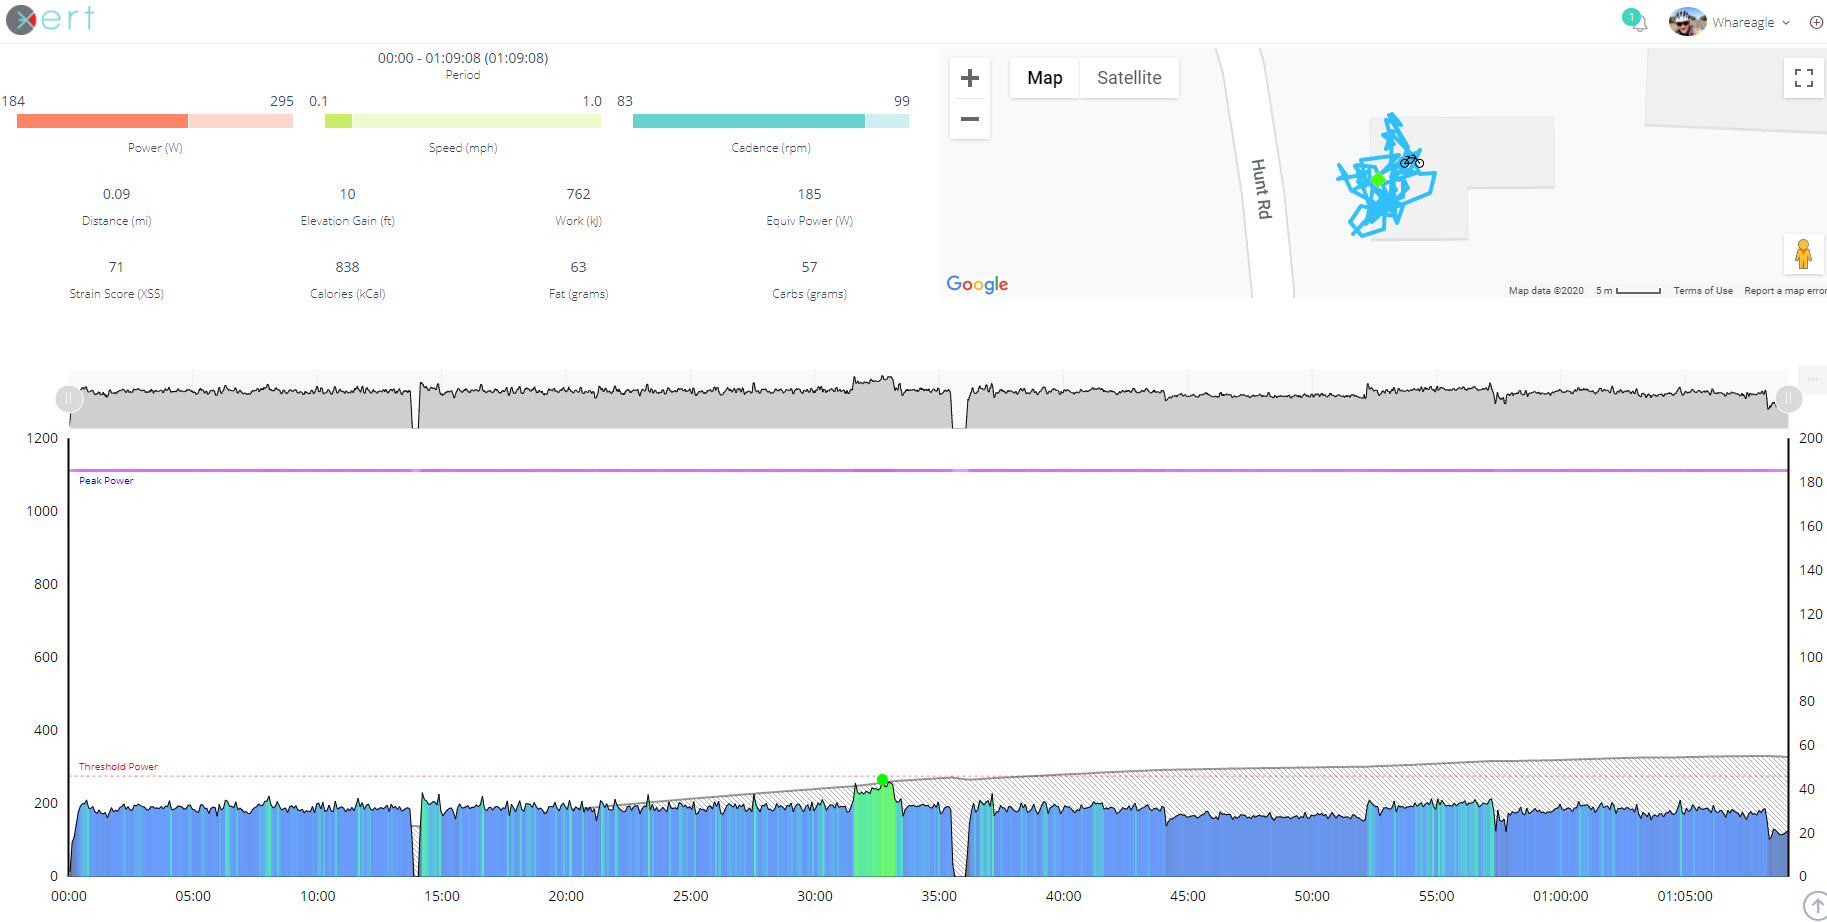Click the Xert logo
1827x922 pixels.
pos(48,19)
